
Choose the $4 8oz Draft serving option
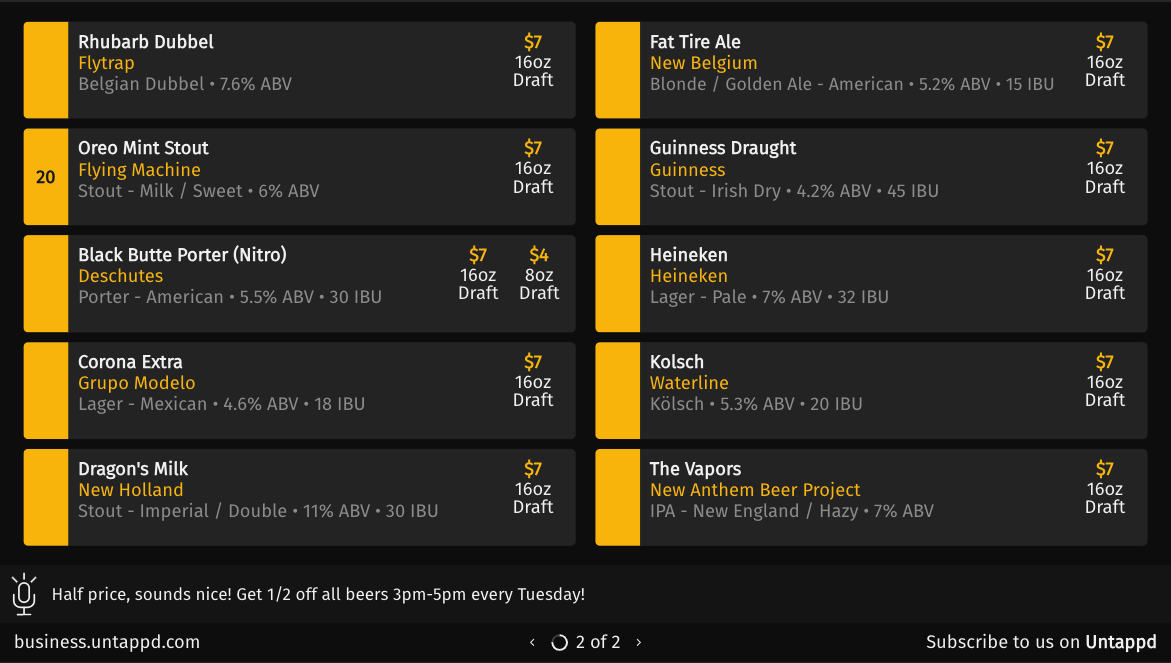click(x=539, y=273)
